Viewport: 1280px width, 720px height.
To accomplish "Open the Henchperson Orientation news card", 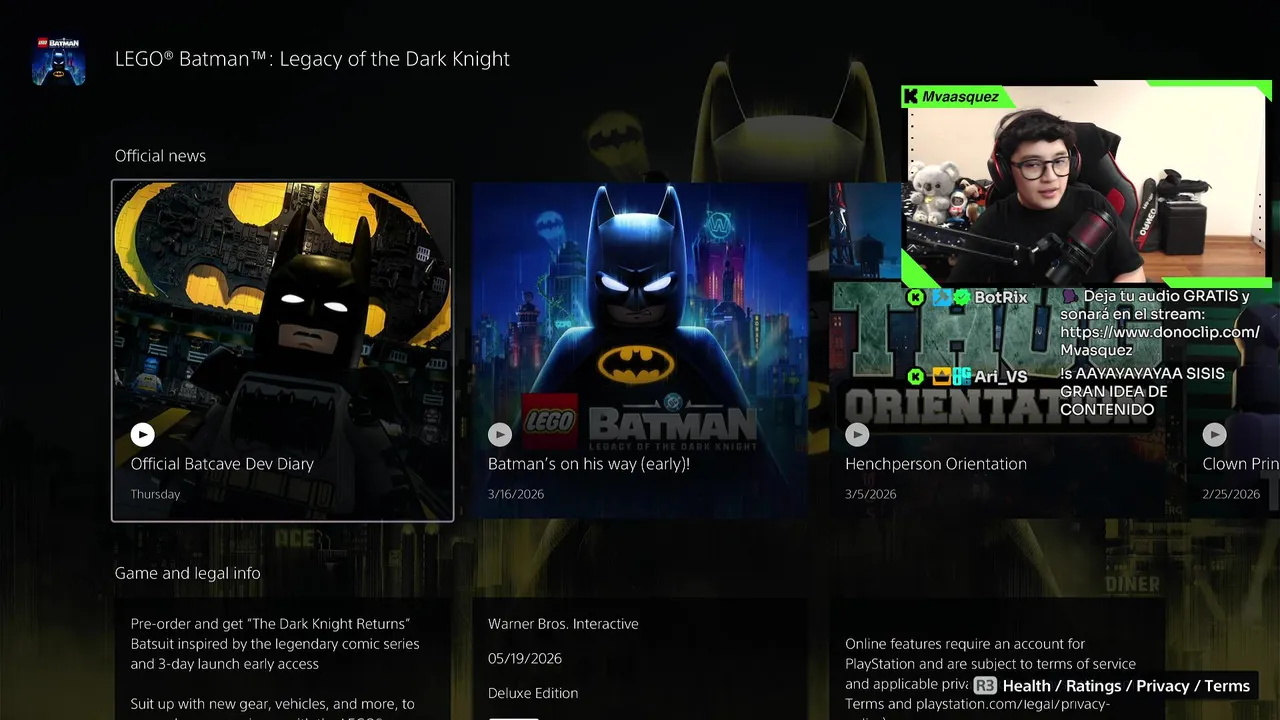I will point(996,350).
